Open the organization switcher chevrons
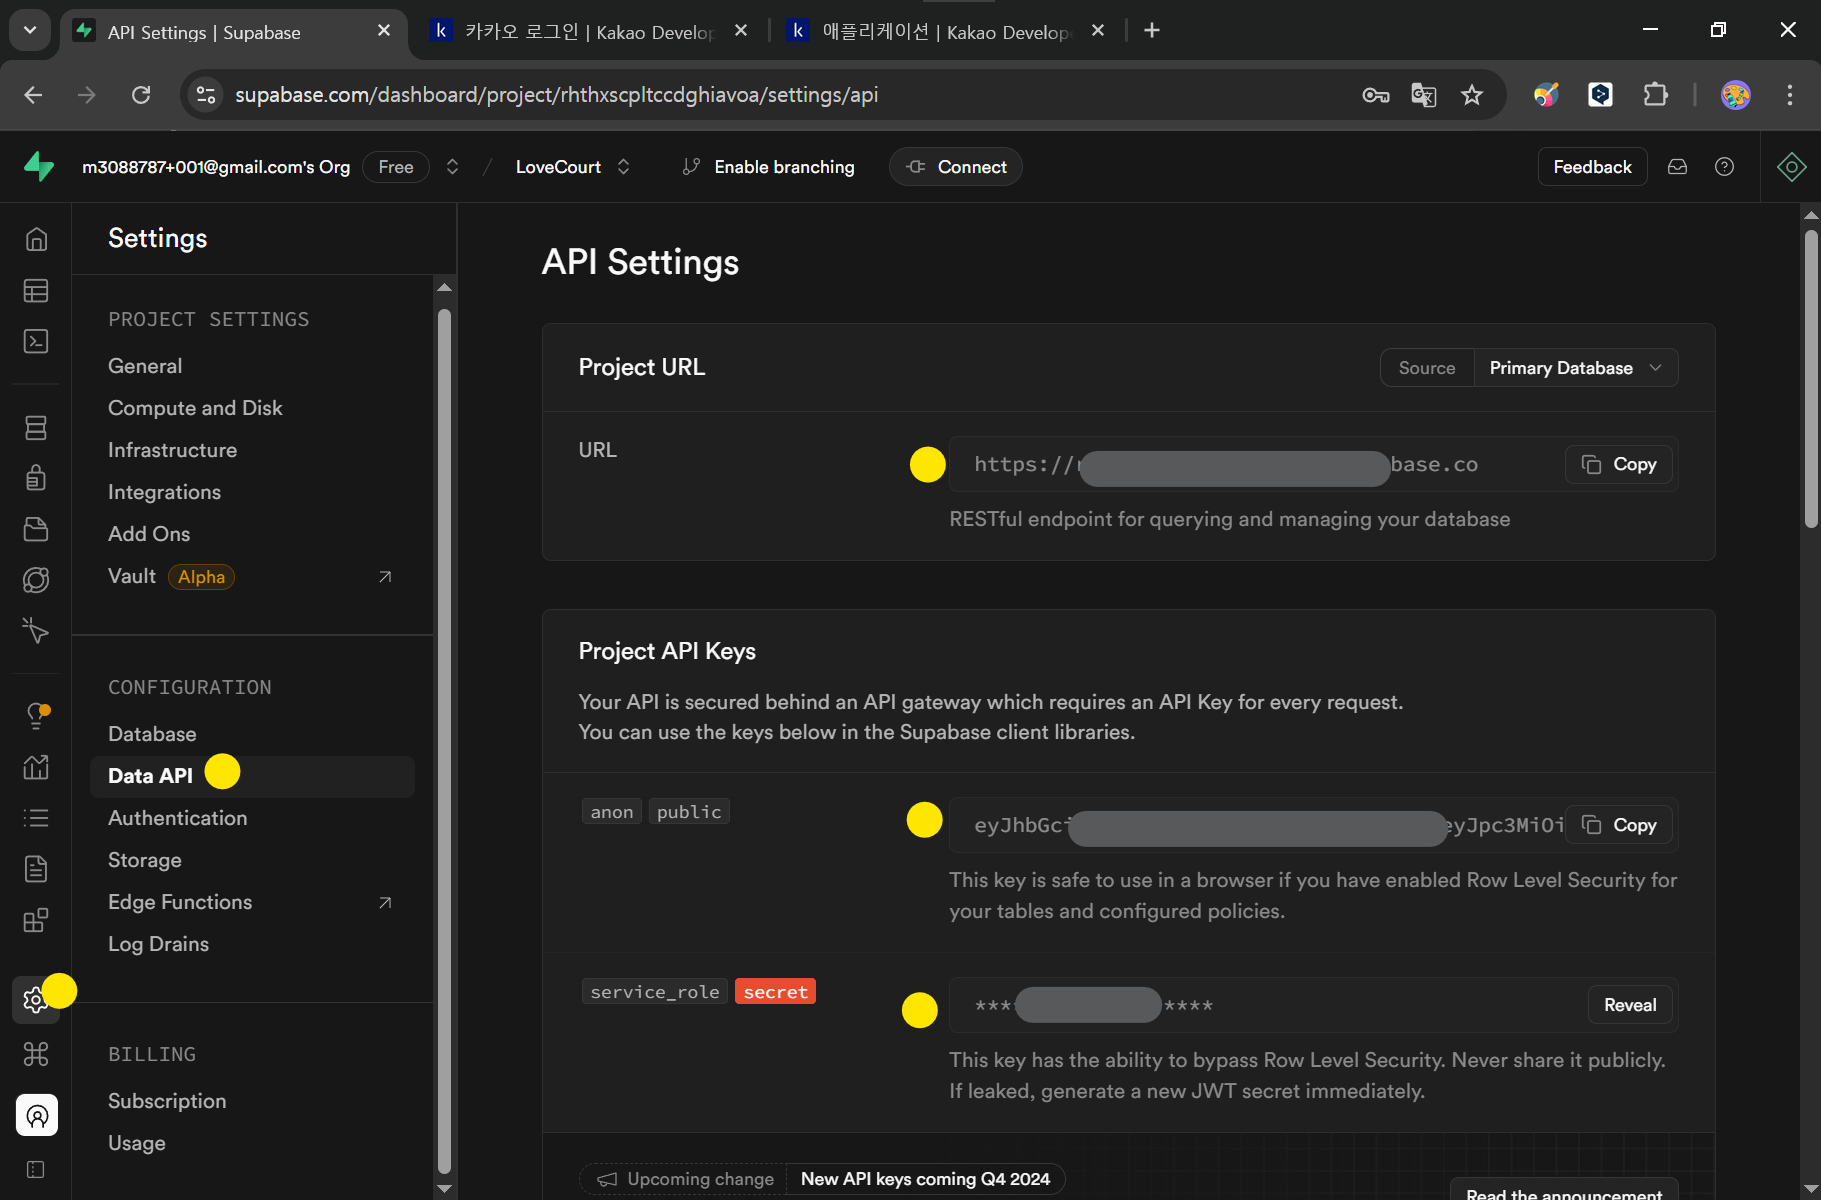This screenshot has height=1200, width=1821. 452,167
